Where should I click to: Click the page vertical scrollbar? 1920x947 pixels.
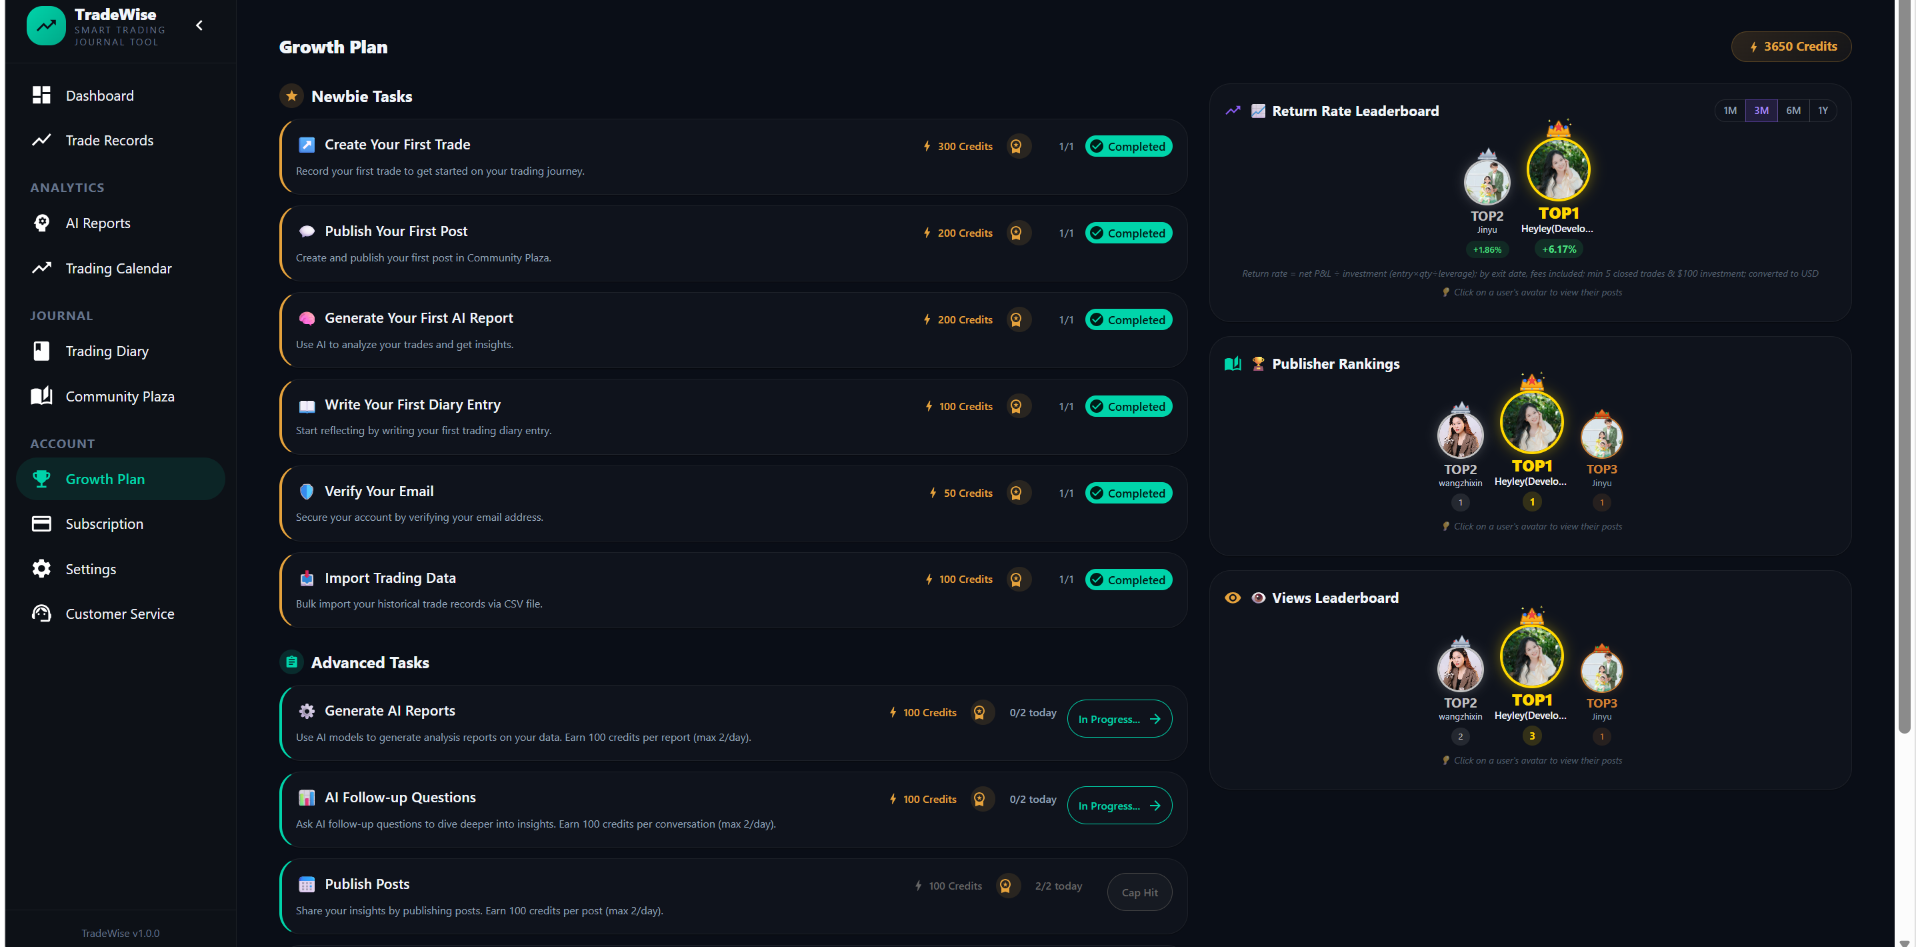pos(1904,368)
